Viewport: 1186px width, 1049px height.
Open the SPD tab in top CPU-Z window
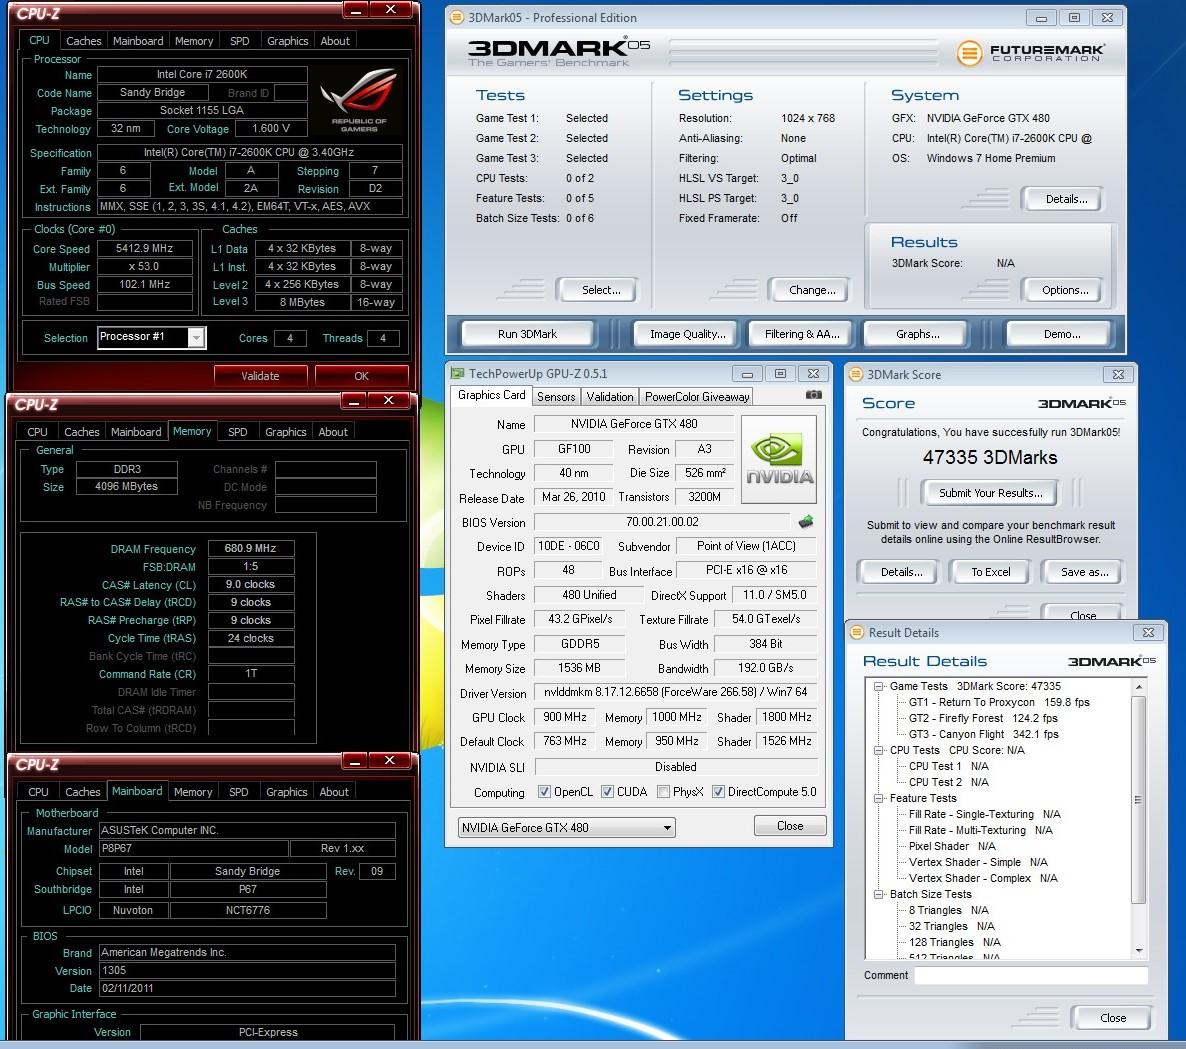coord(240,41)
